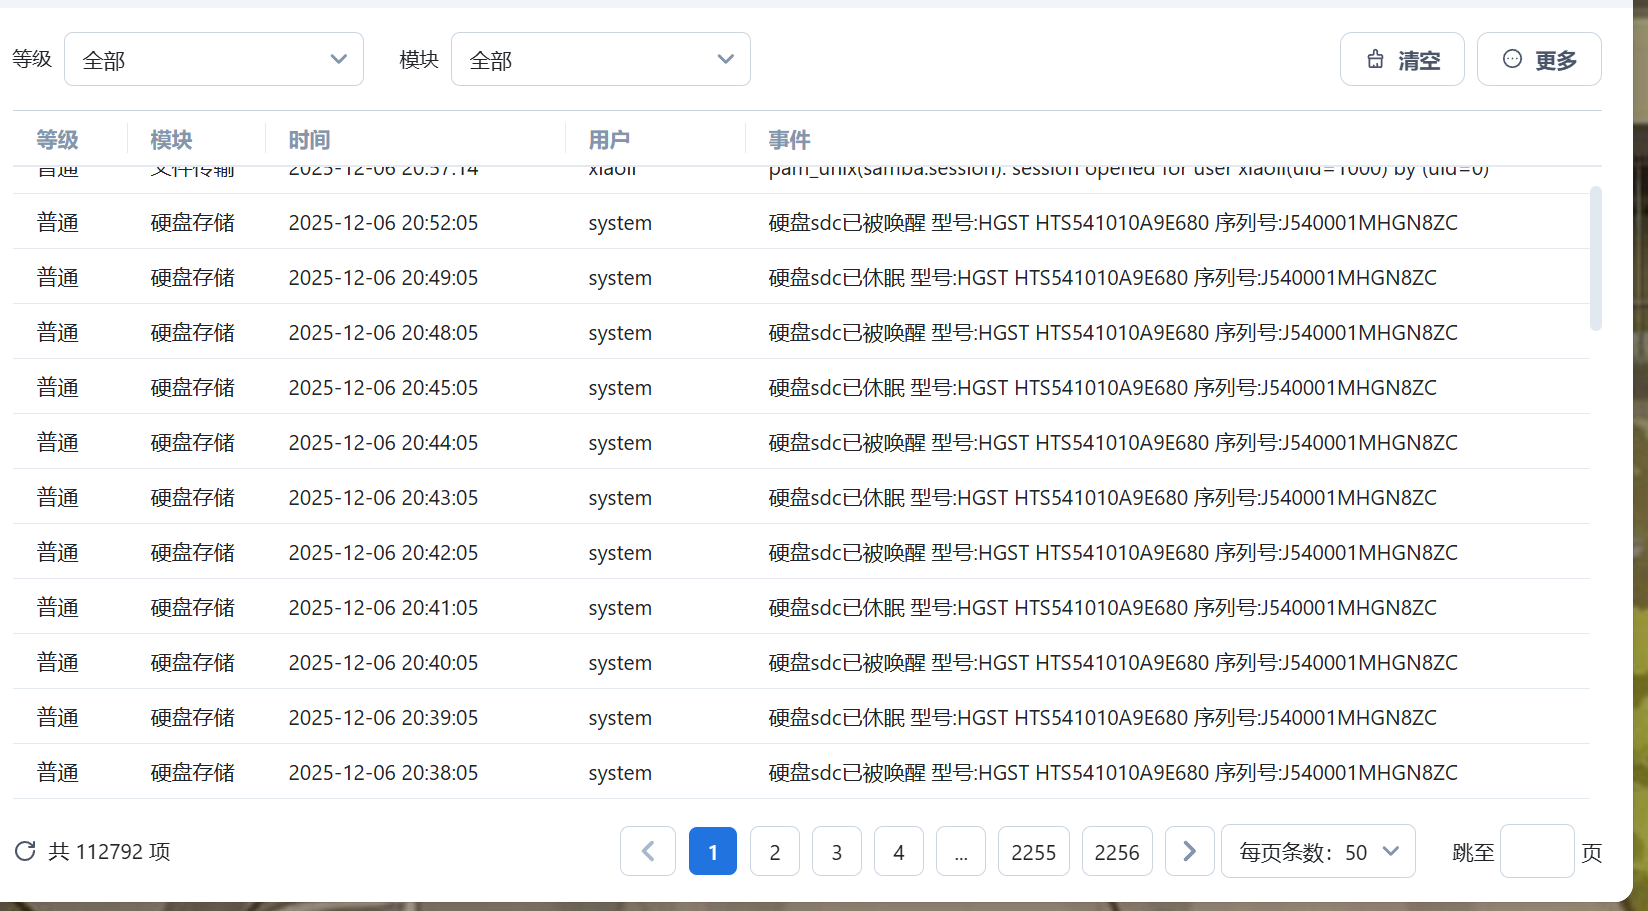Select the timestamp 2025-12-06 20:42:05

pyautogui.click(x=383, y=553)
